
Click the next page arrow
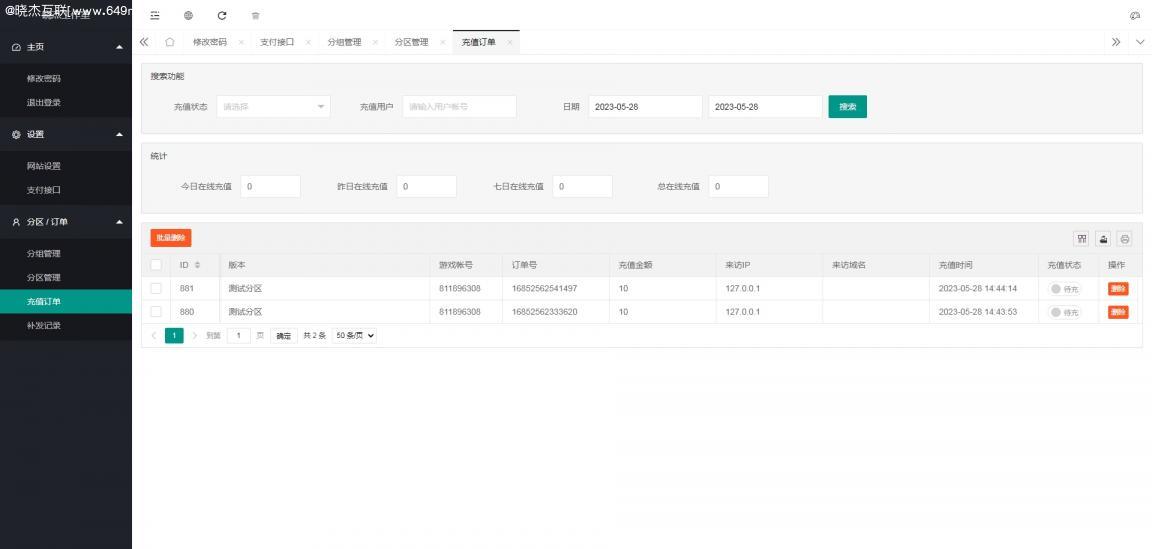195,336
